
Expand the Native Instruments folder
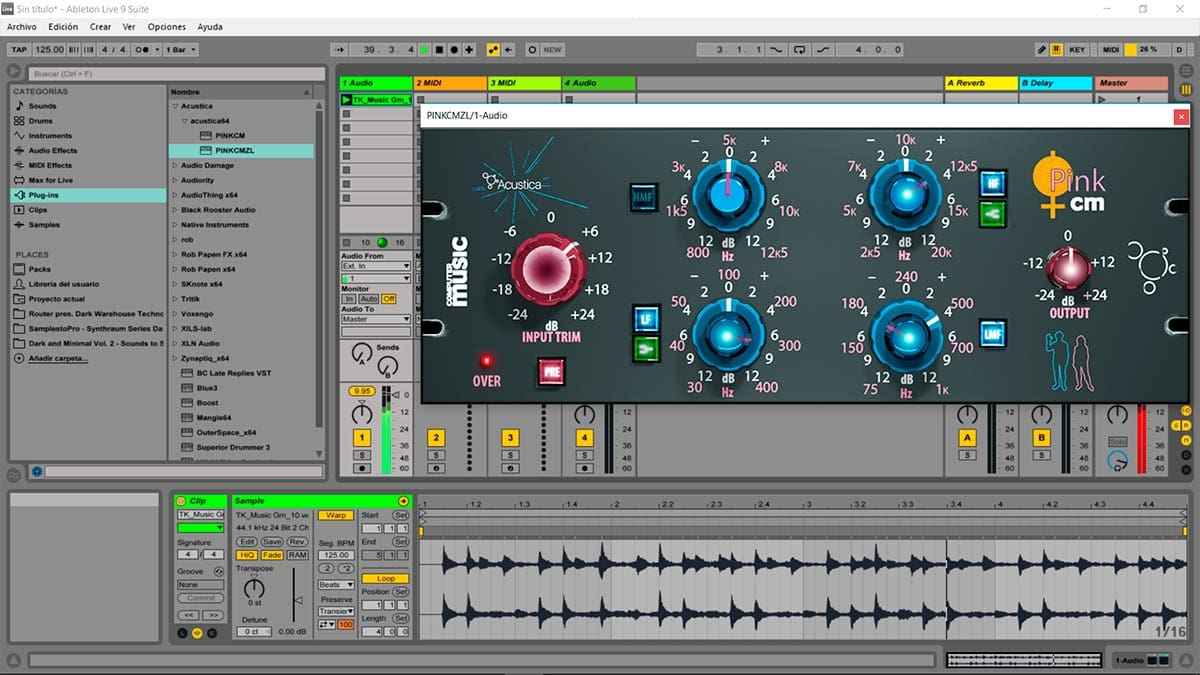click(x=175, y=225)
